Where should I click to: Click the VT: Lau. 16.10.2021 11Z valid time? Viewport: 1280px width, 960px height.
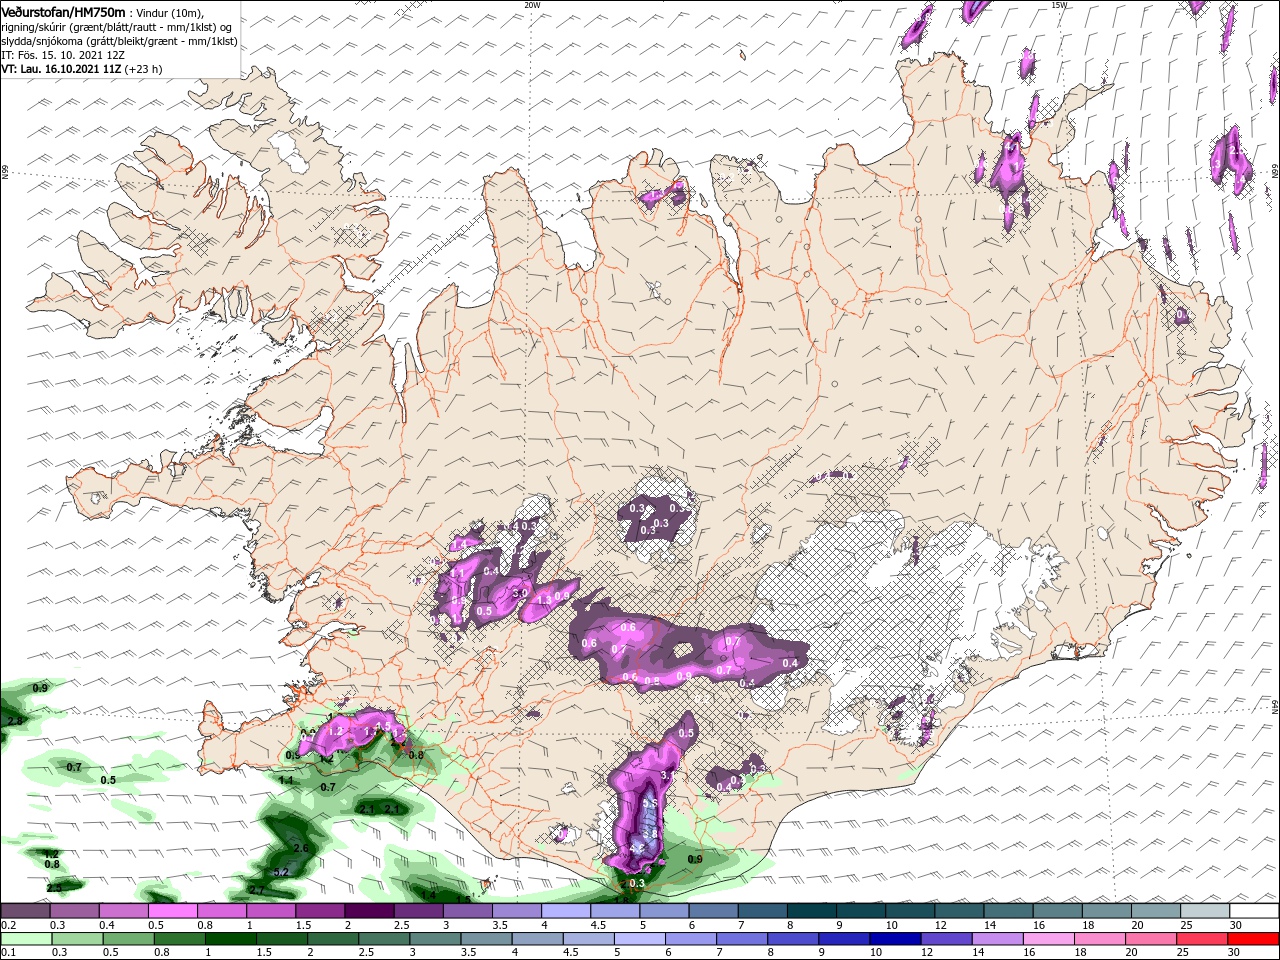coord(62,69)
